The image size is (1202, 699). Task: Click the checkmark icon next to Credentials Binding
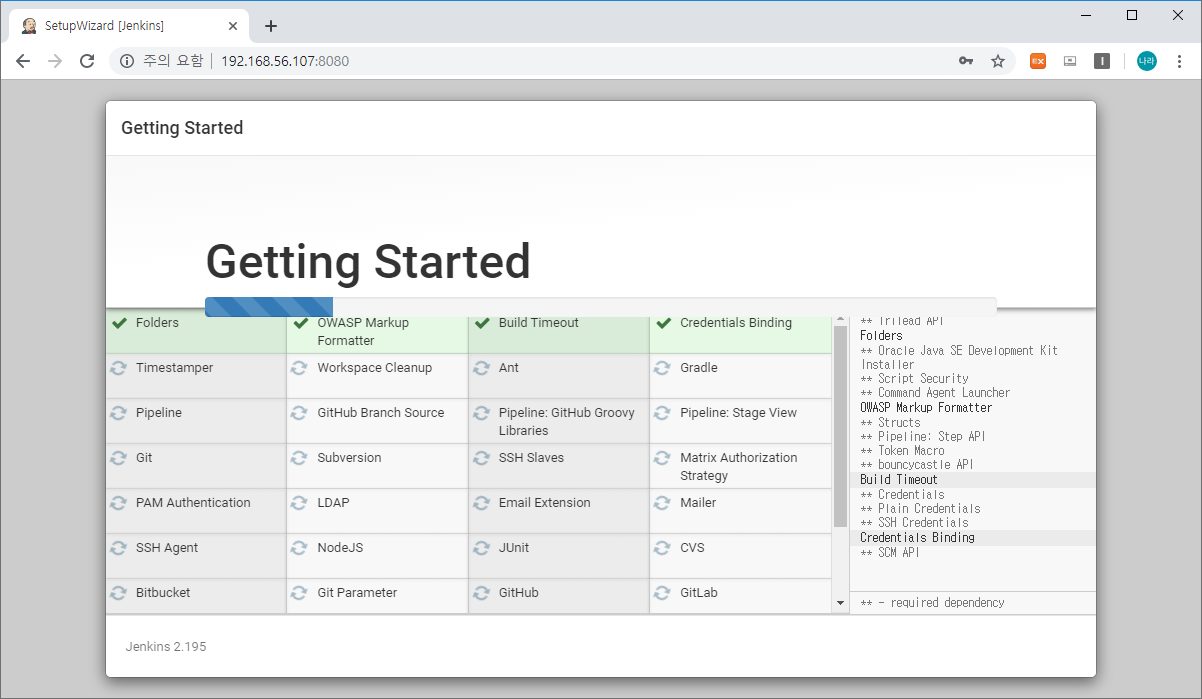coord(663,323)
